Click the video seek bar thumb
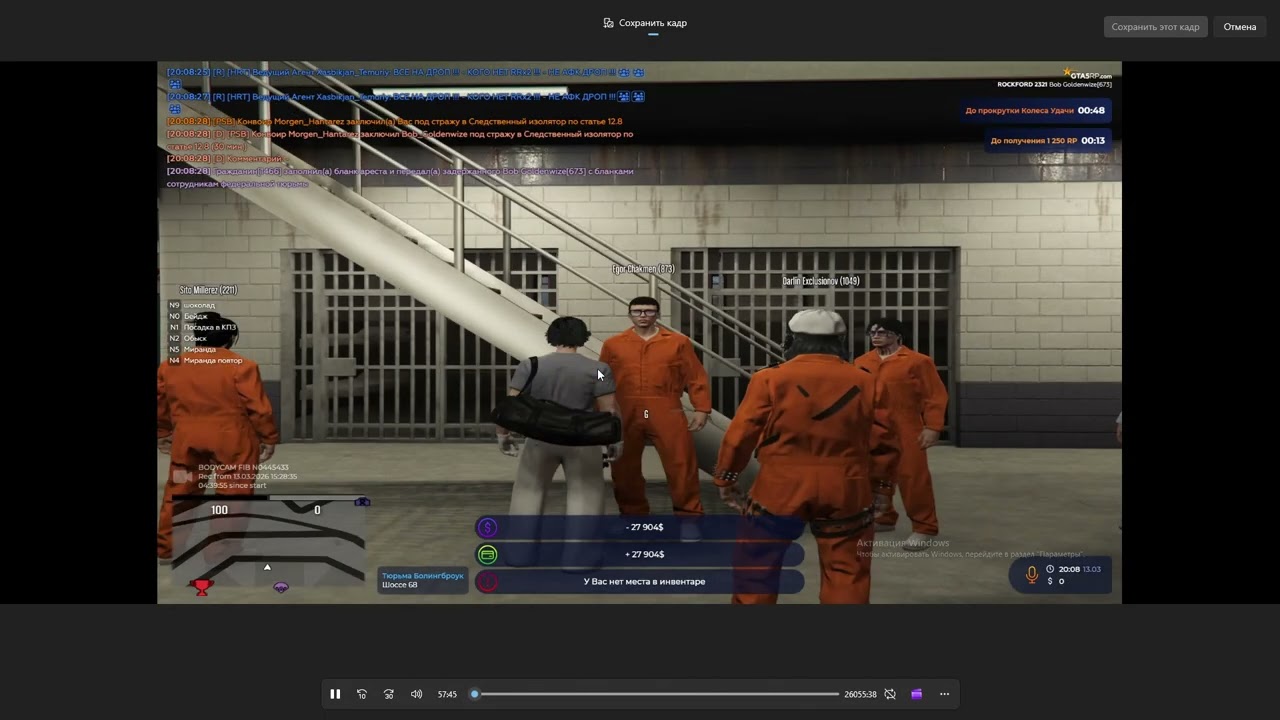 click(x=475, y=694)
